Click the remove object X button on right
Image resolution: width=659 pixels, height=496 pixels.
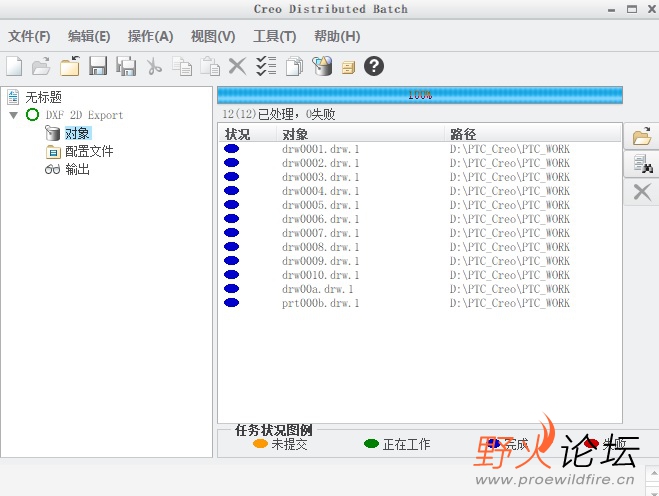pos(642,192)
